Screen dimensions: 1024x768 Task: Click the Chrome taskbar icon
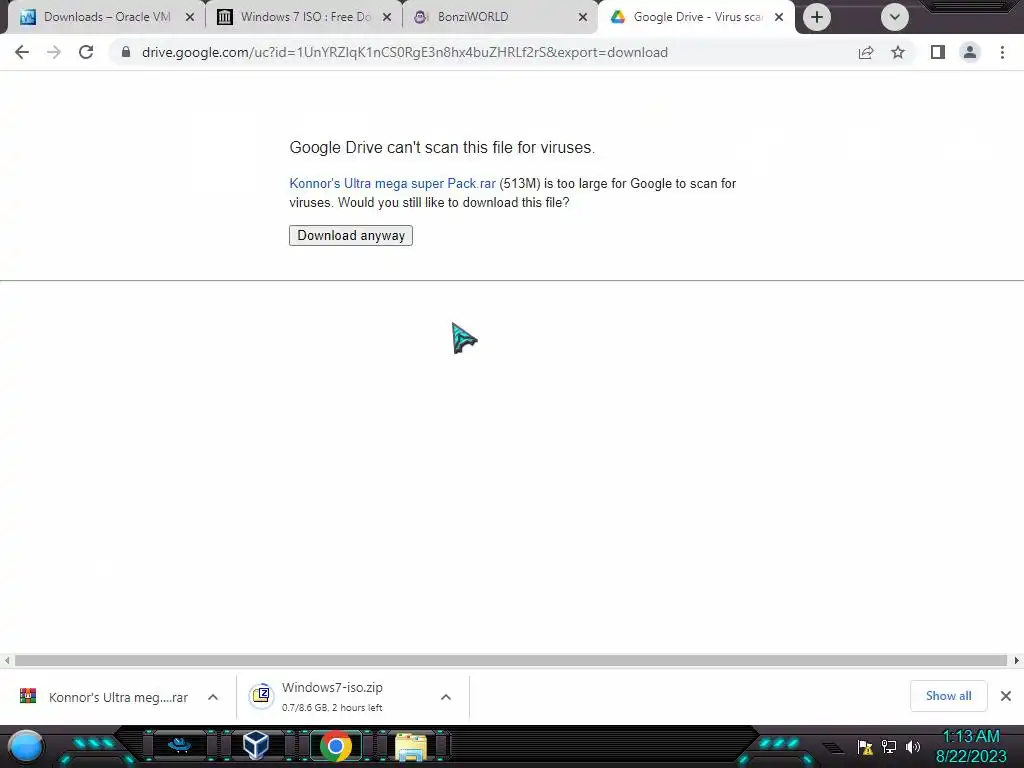click(336, 746)
